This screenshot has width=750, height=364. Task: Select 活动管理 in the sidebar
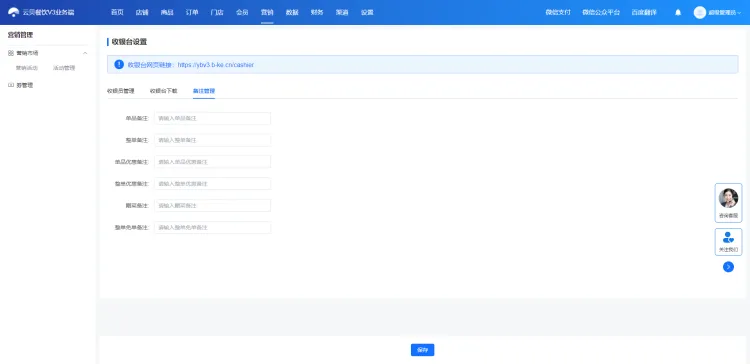coord(64,68)
